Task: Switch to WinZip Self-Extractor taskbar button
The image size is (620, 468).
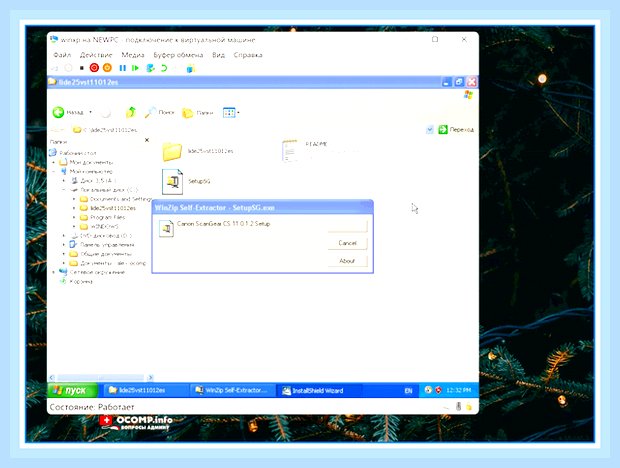Action: pos(232,391)
